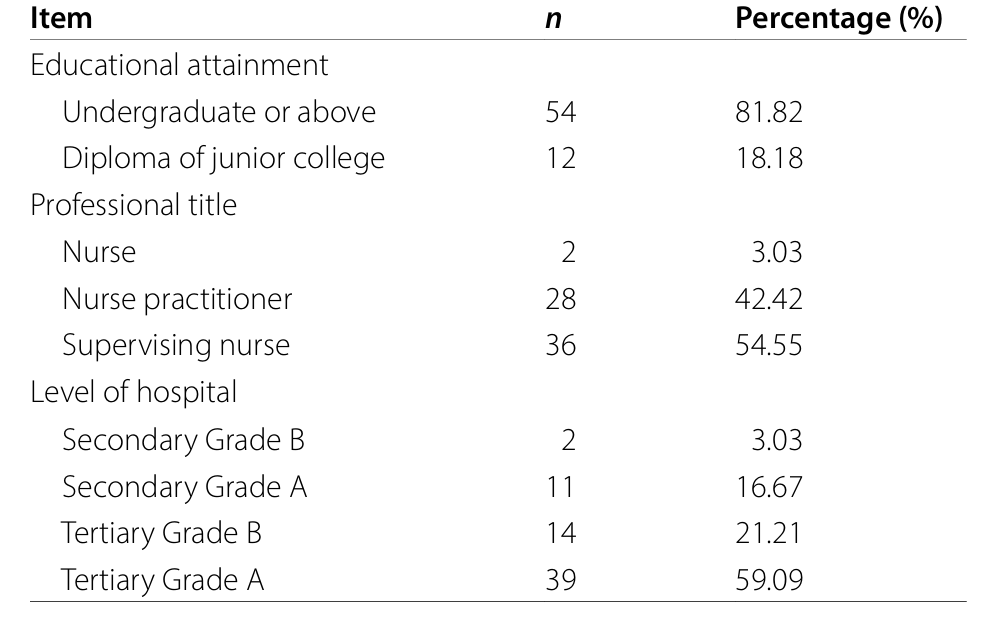The height and width of the screenshot is (631, 985).
Task: Select the Secondary Grade B row label
Action: point(183,439)
